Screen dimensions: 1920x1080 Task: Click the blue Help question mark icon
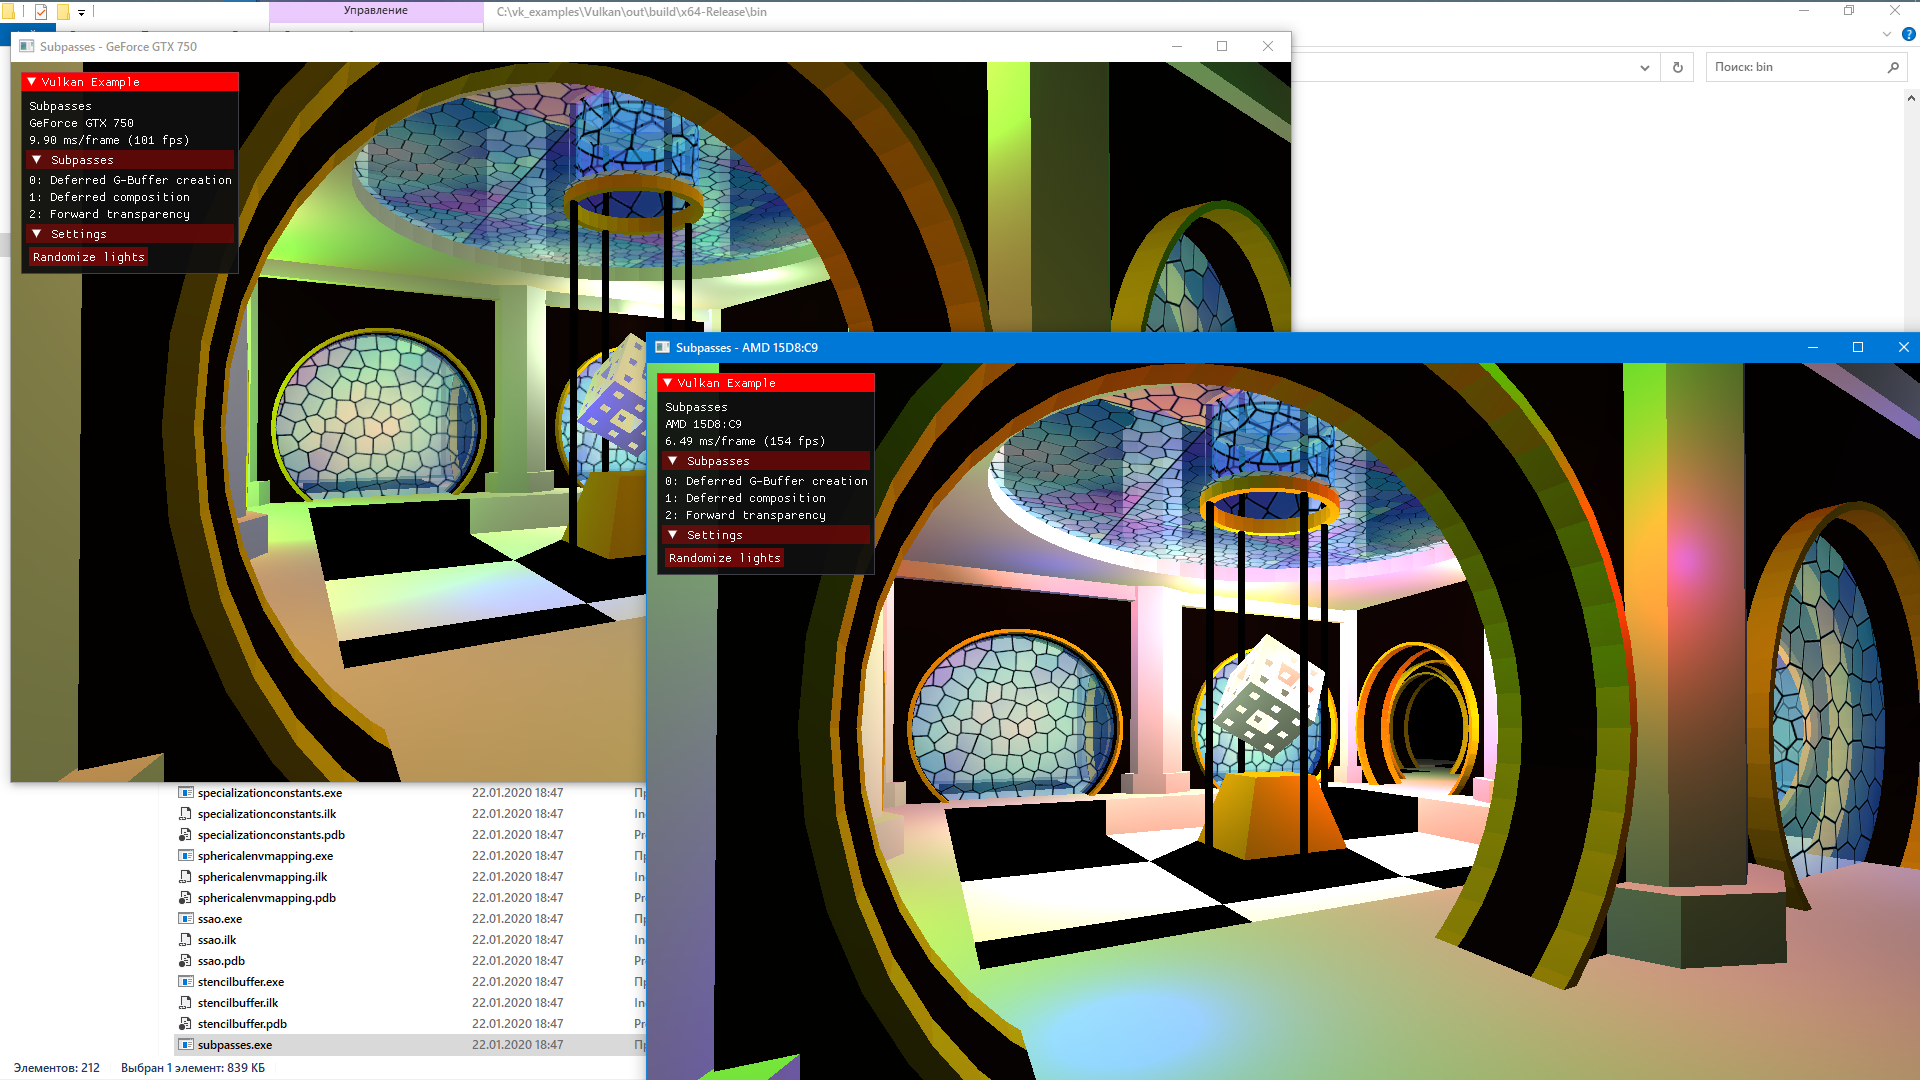pos(1909,34)
